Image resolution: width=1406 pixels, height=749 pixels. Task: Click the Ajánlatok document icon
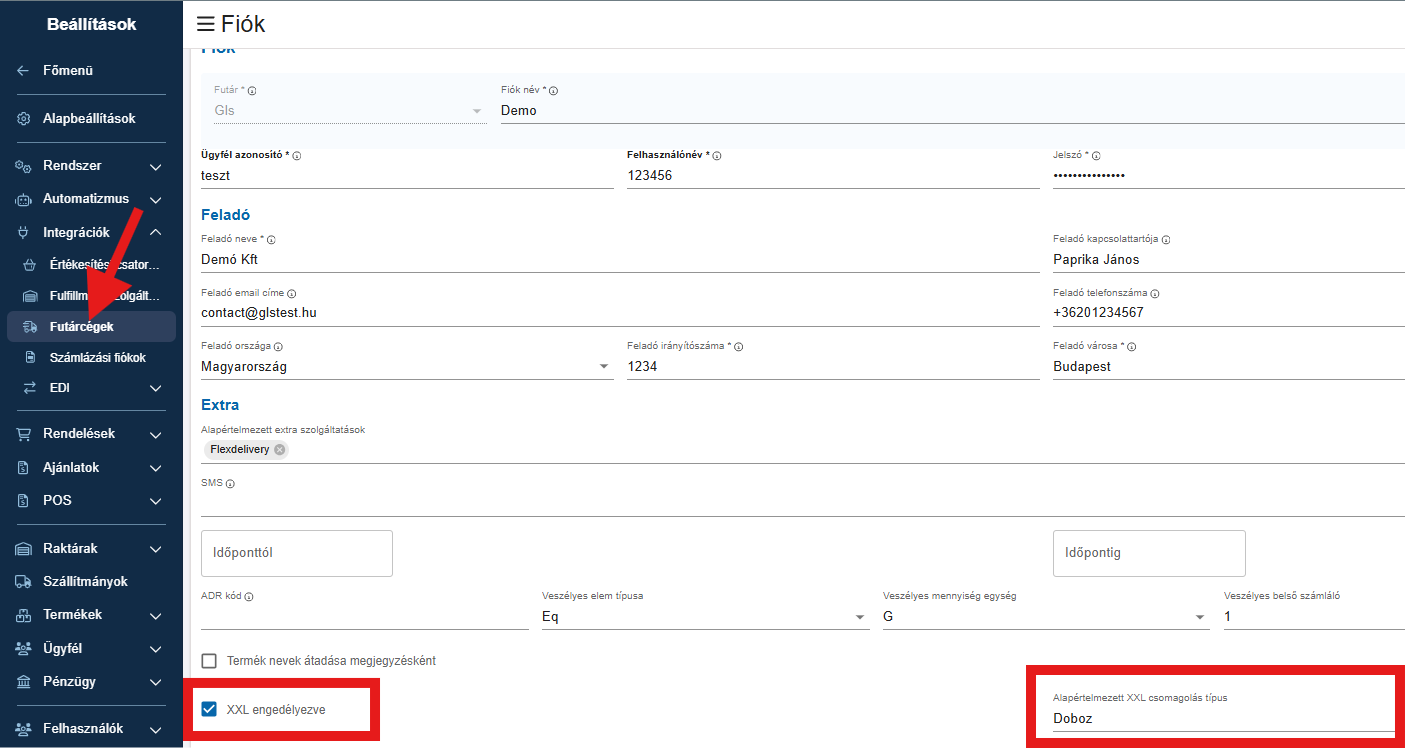24,468
